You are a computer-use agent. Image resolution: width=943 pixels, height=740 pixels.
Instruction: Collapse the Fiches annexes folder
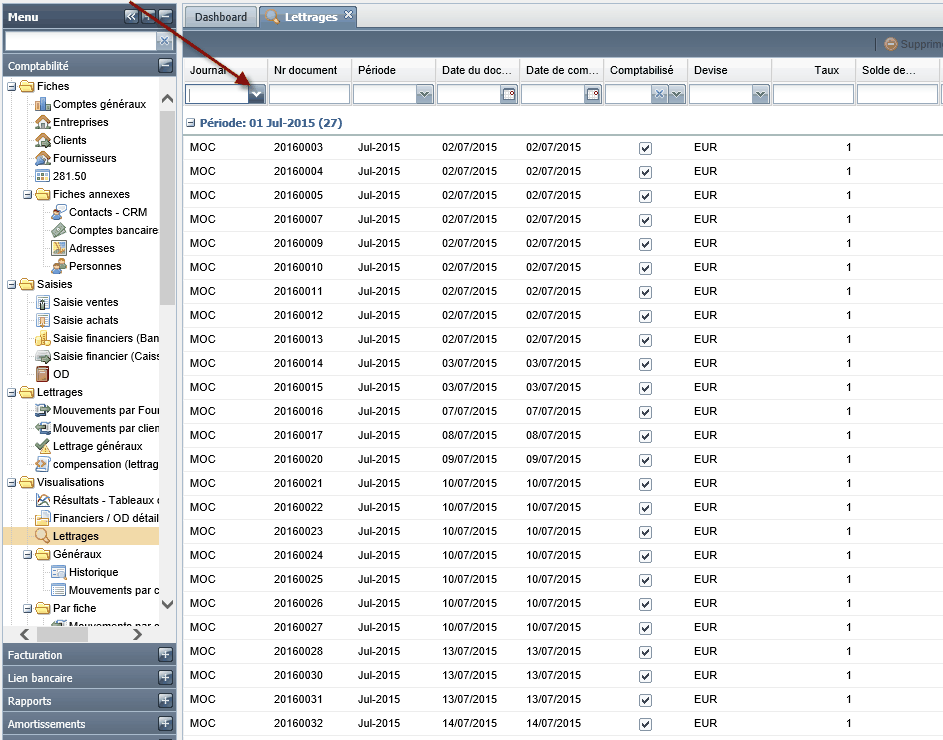27,194
